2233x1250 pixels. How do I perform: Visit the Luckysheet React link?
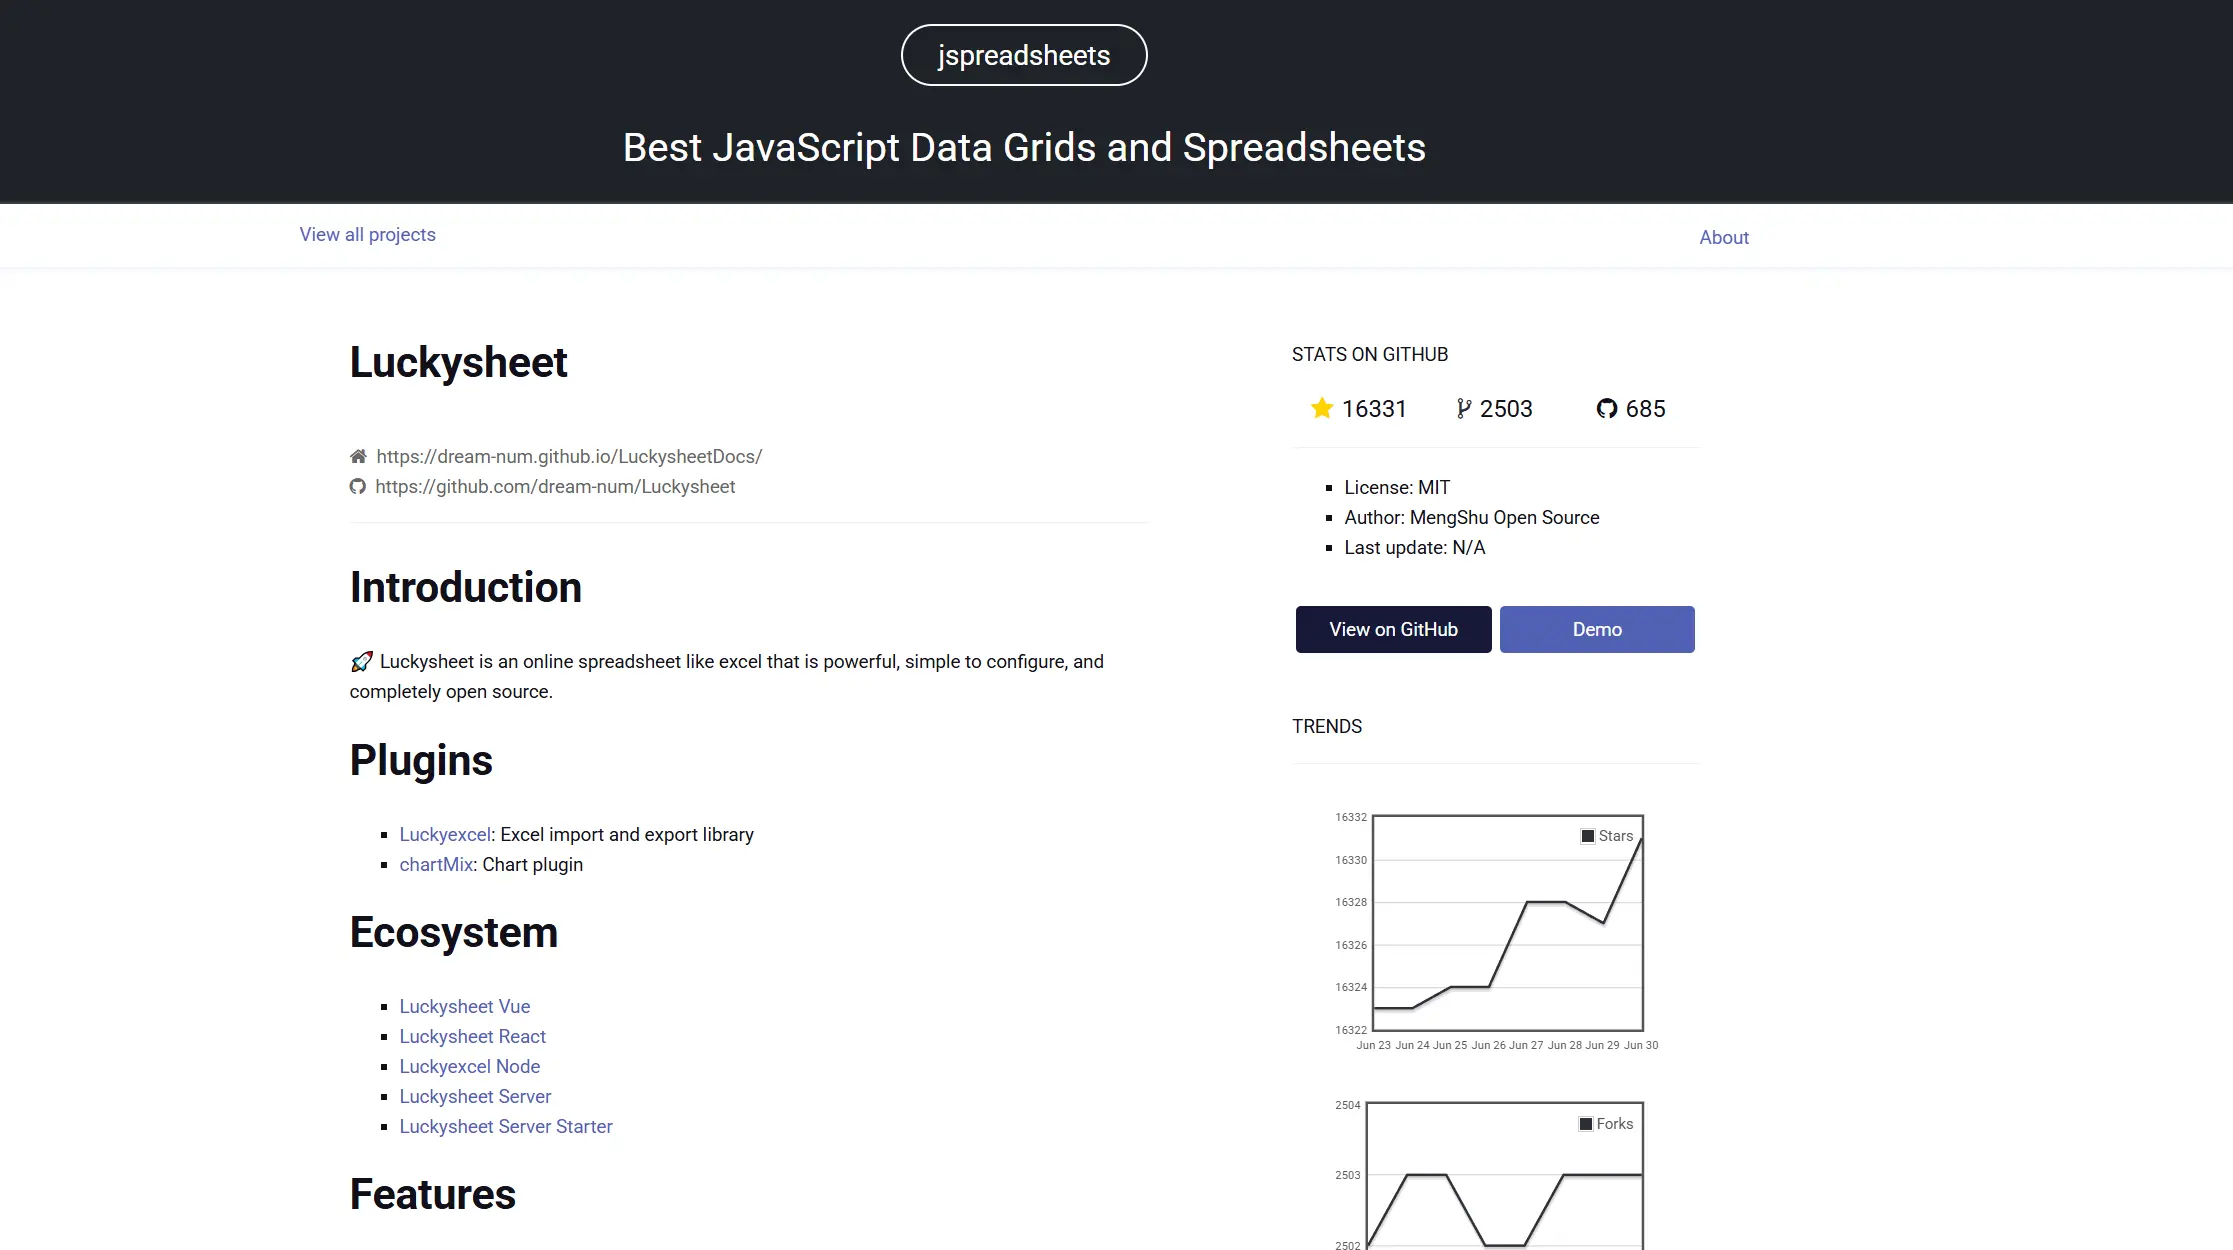coord(472,1036)
